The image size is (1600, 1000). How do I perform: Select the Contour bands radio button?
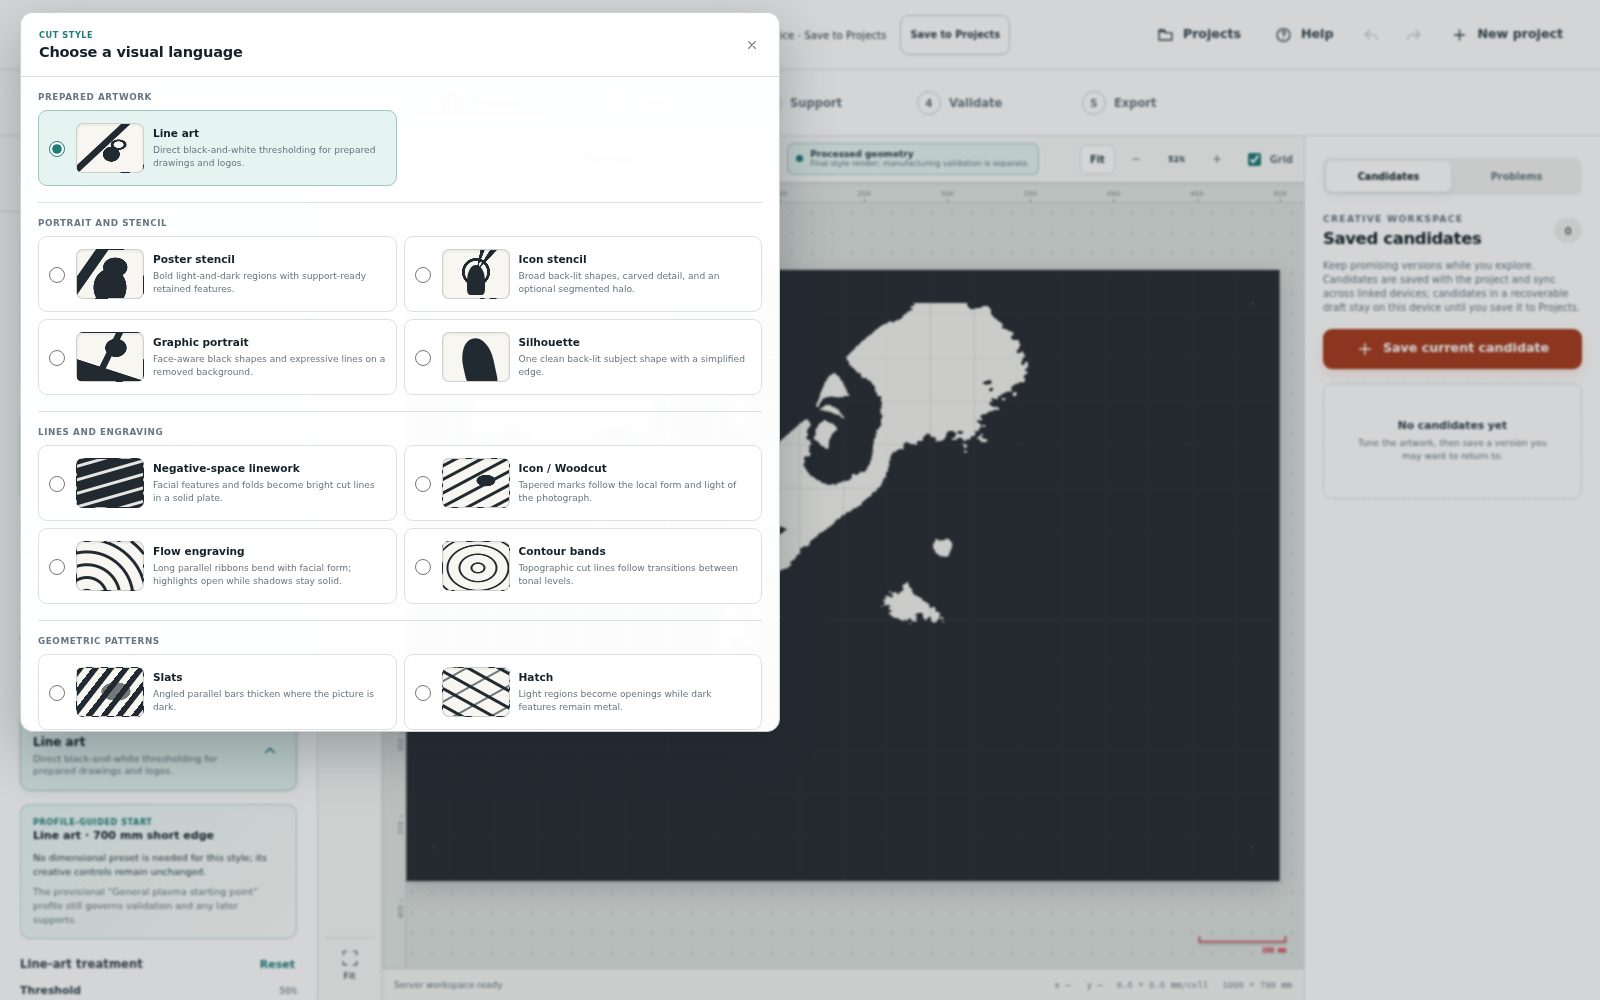(423, 567)
